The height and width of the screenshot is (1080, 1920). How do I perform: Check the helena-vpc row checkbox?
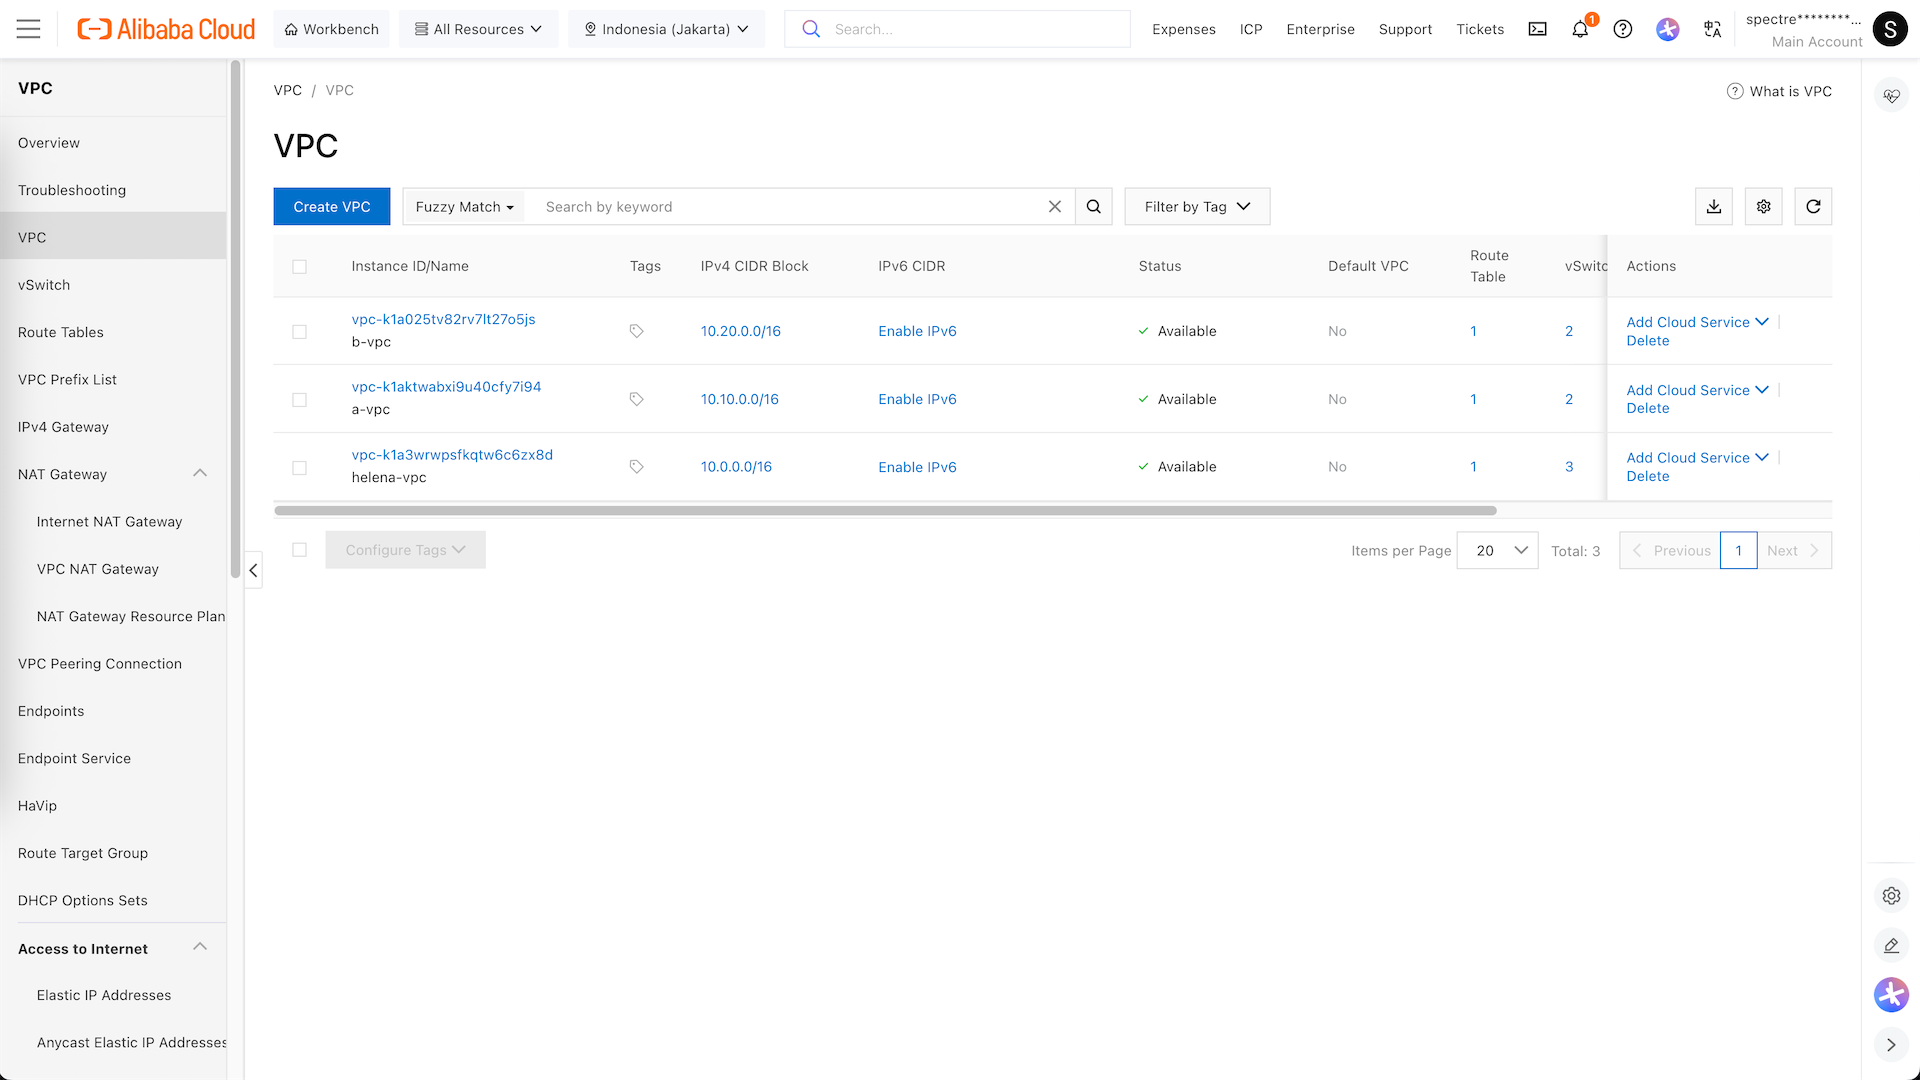pos(299,467)
